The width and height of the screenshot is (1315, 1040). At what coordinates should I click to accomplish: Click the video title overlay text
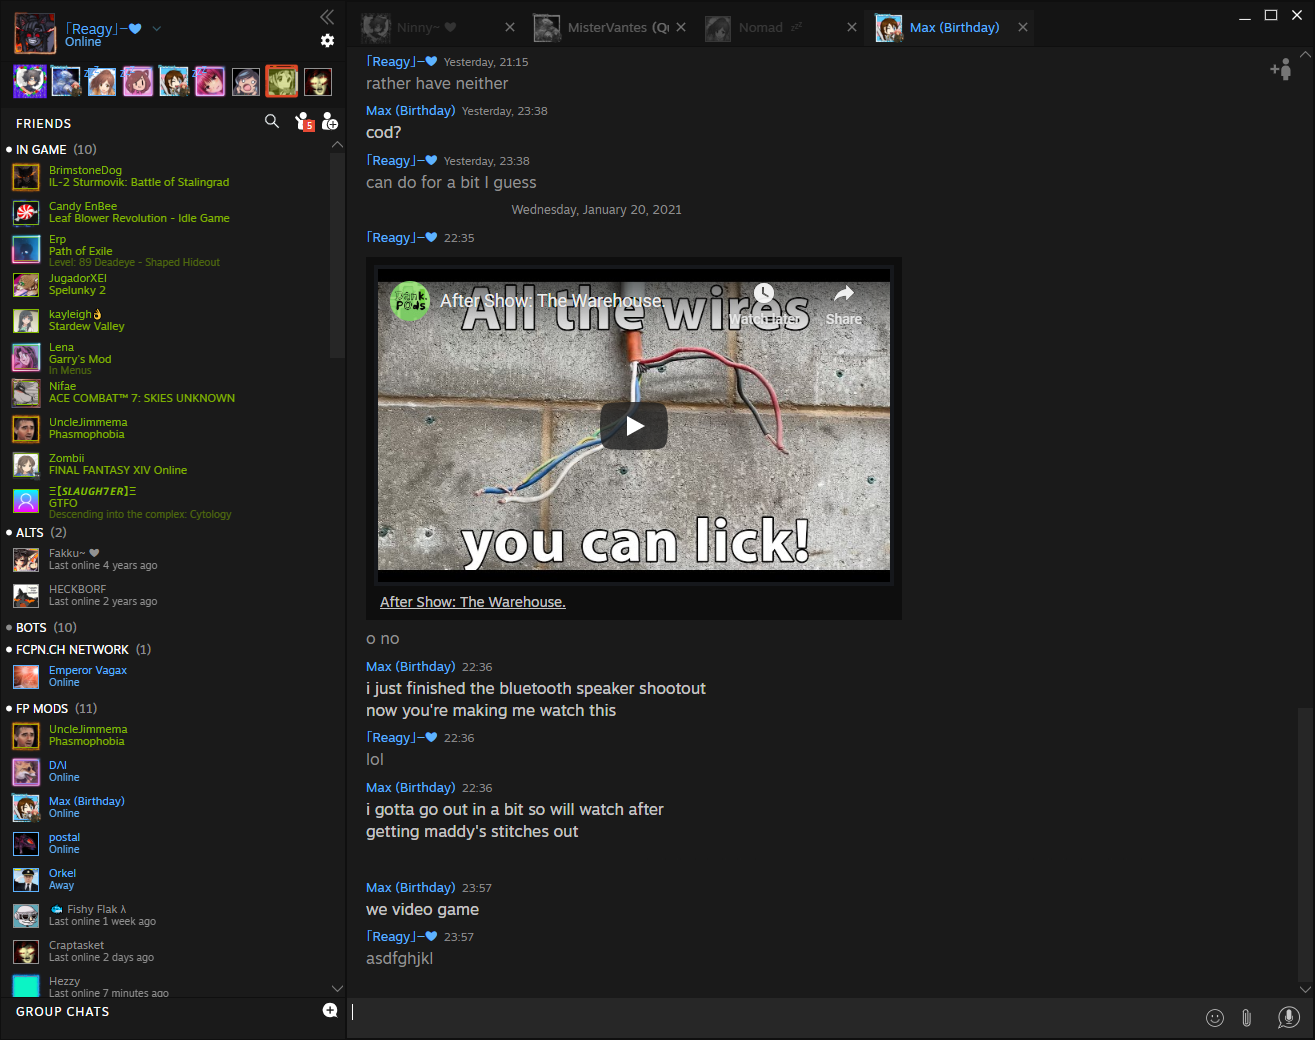[x=551, y=300]
